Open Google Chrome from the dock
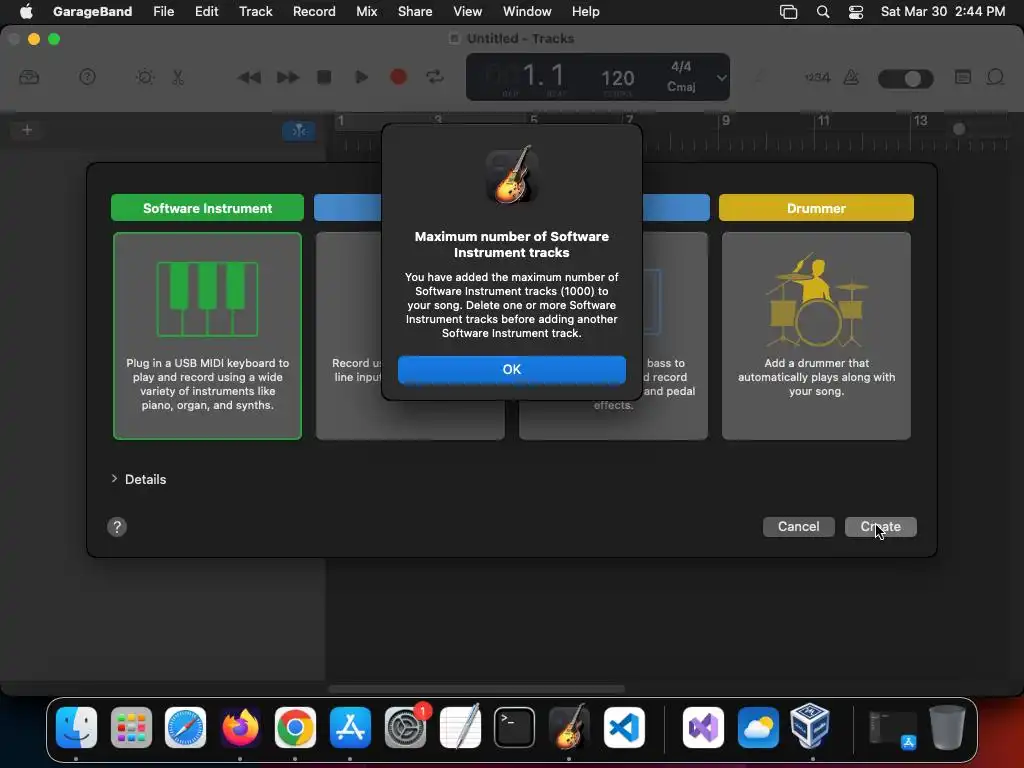 pos(295,727)
